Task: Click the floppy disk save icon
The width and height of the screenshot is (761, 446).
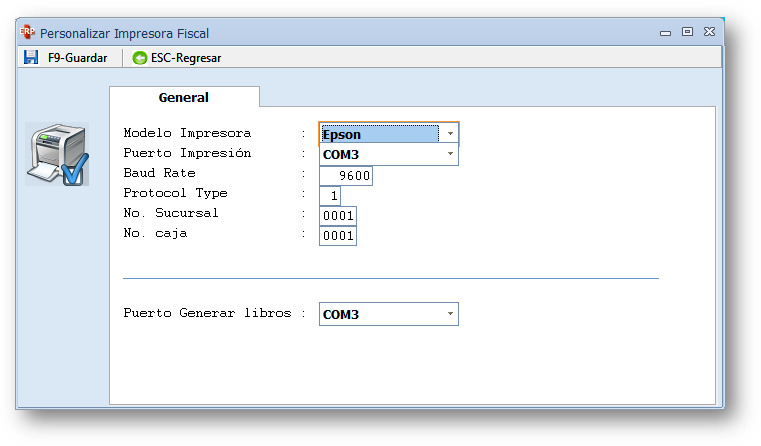Action: (x=31, y=58)
